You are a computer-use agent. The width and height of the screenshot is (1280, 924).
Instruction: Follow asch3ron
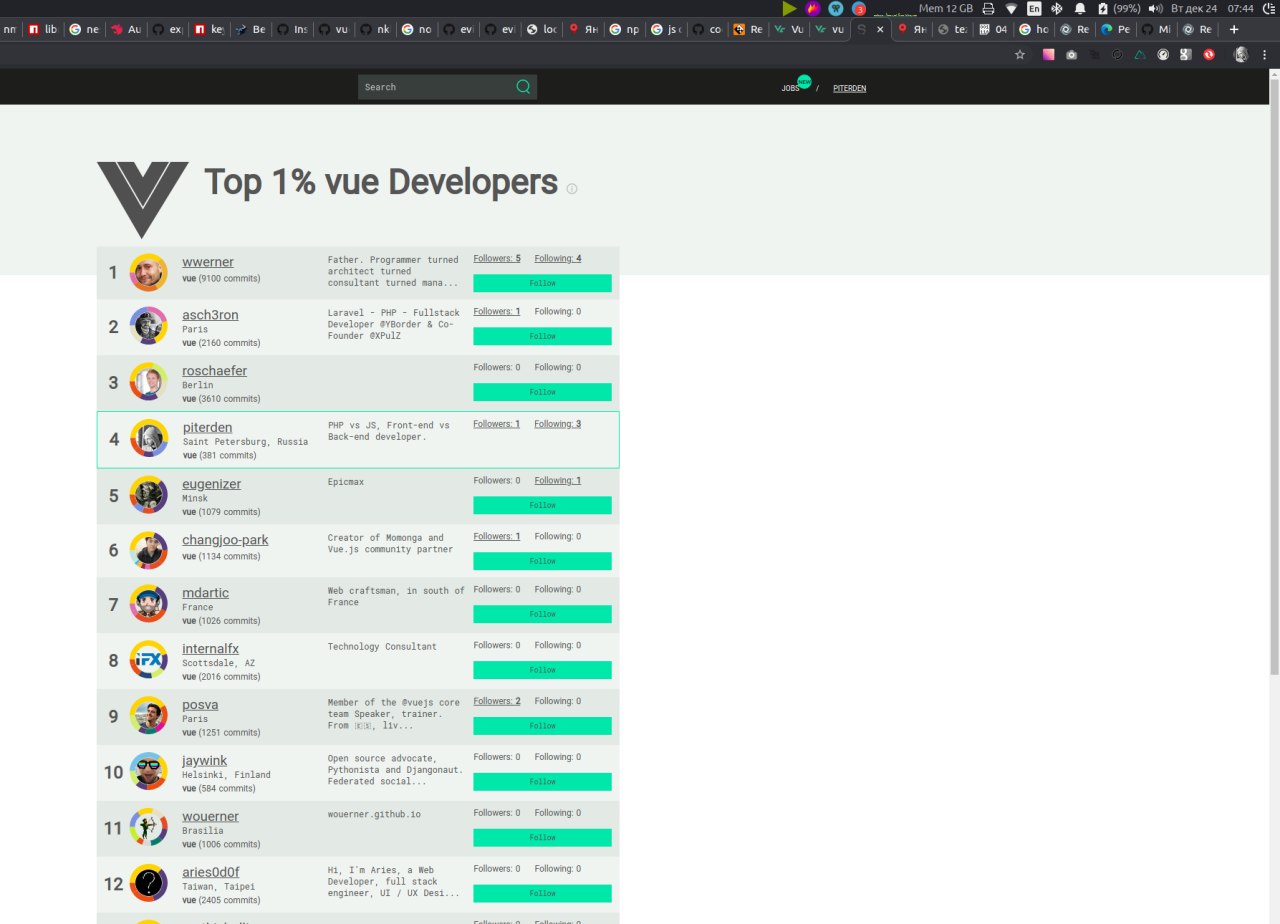click(542, 336)
